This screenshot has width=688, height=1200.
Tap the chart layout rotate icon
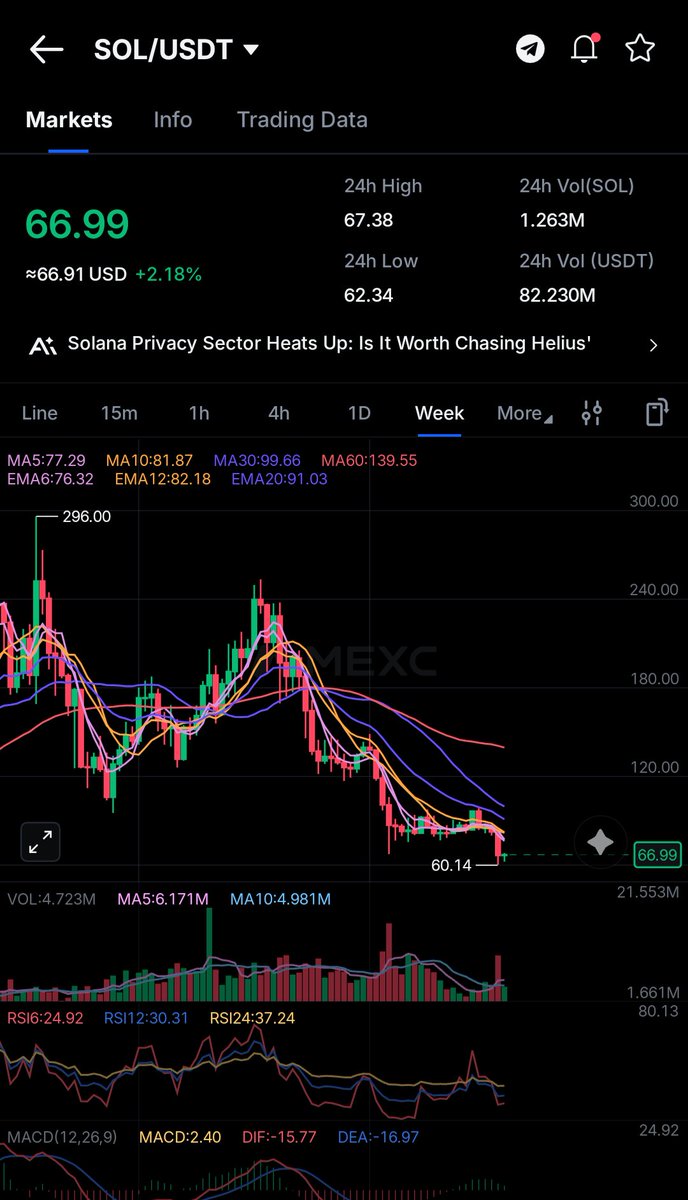(656, 413)
